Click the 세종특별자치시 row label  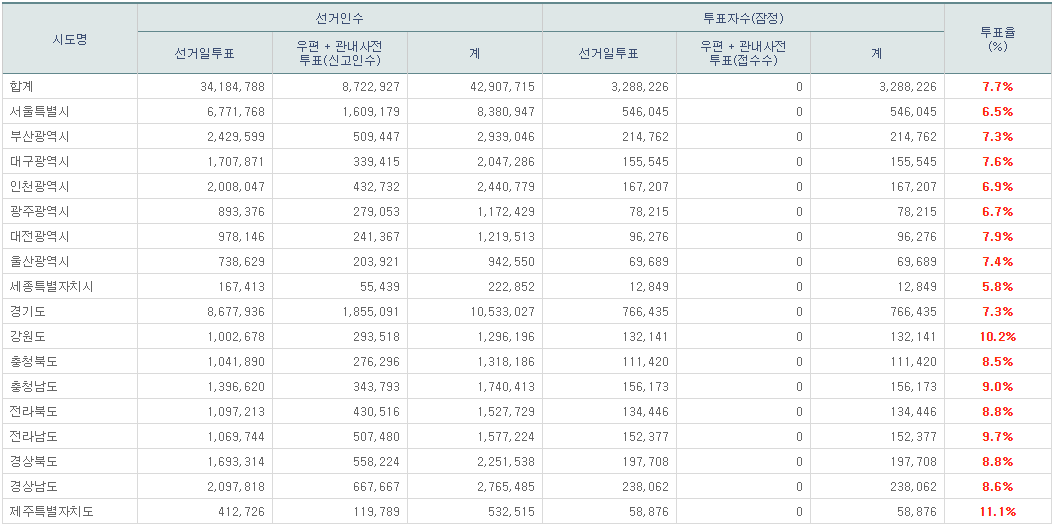[51, 287]
